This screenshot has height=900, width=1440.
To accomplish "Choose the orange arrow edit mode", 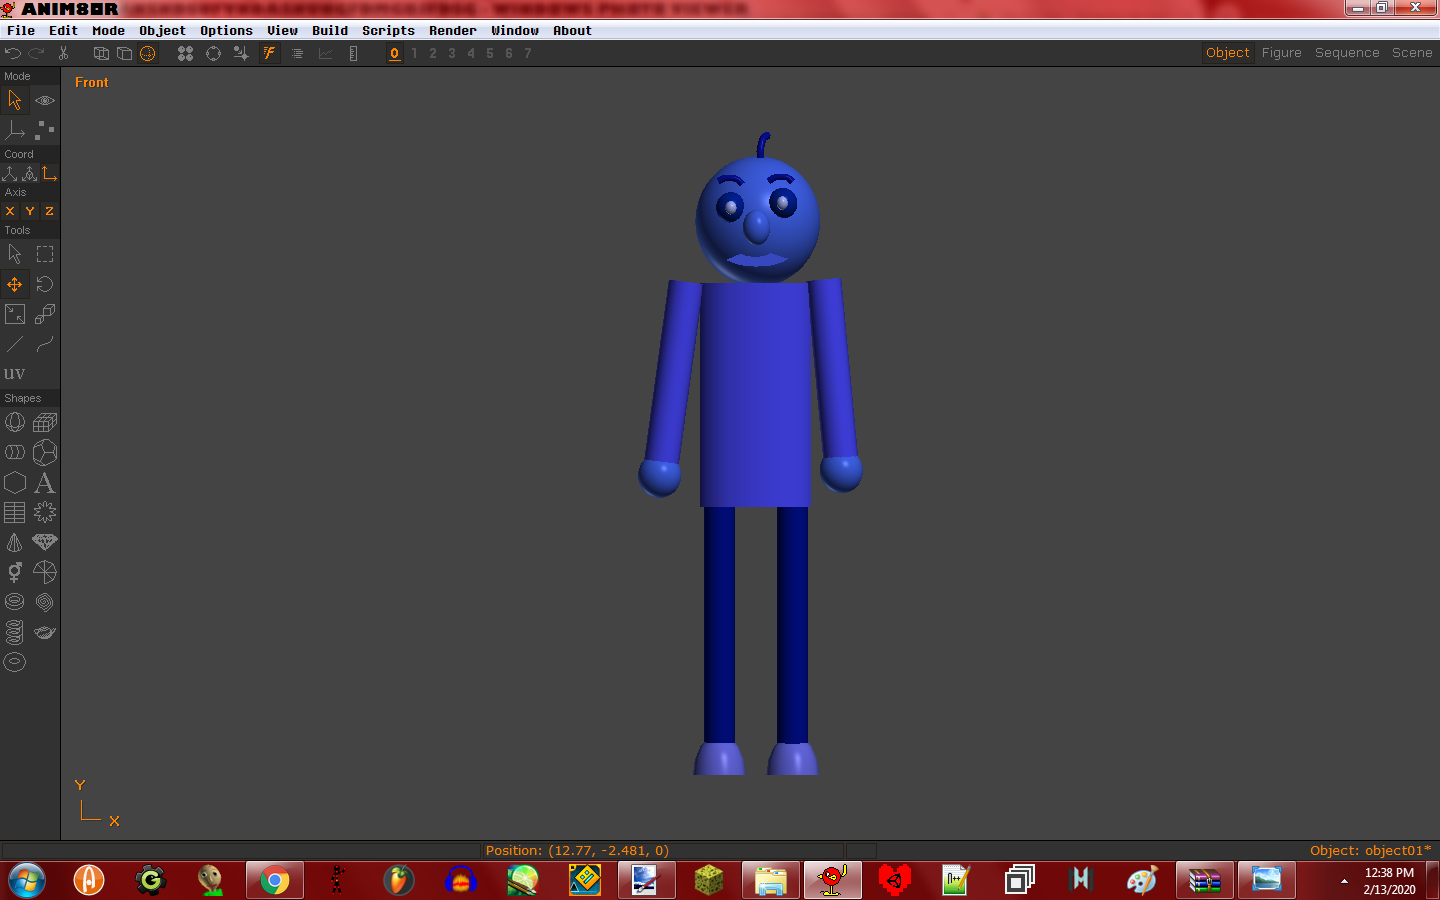I will click(15, 100).
